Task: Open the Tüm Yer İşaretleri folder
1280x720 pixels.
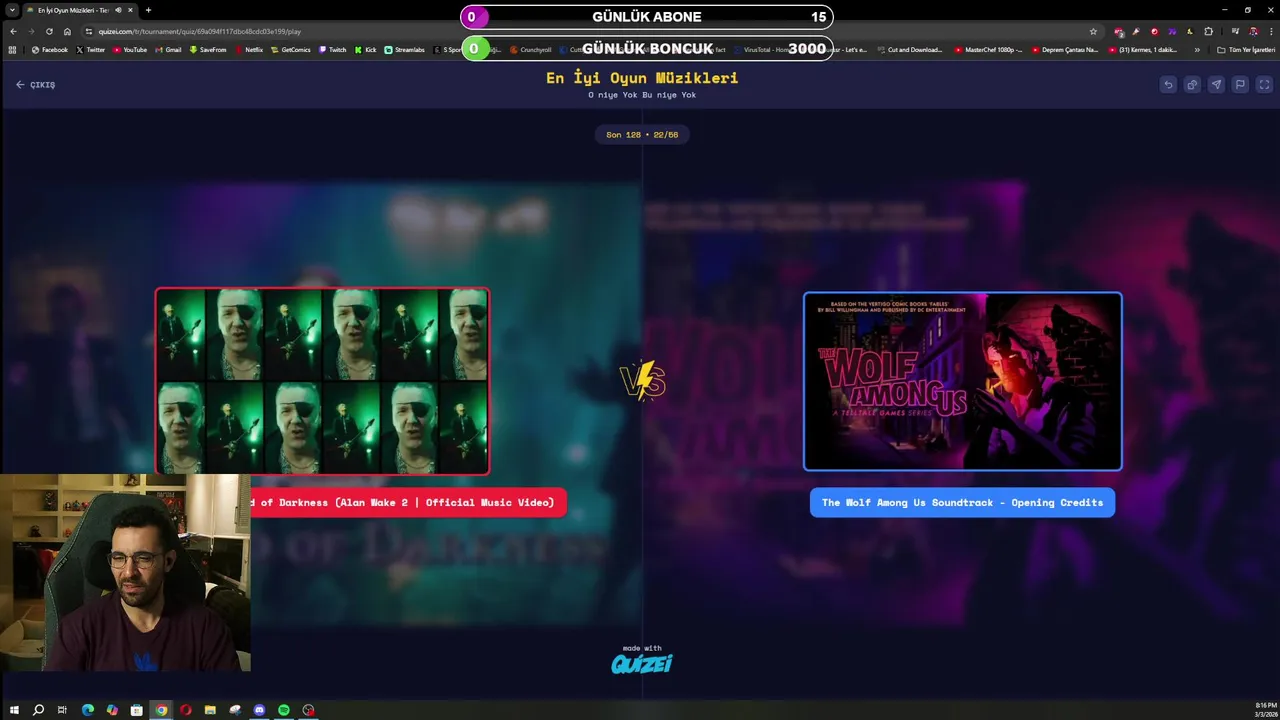Action: pos(1246,49)
